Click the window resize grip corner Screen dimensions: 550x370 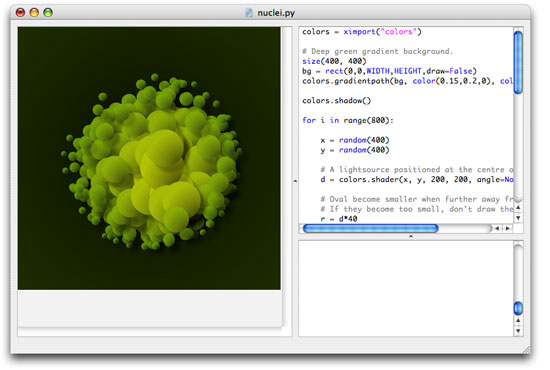tap(526, 350)
